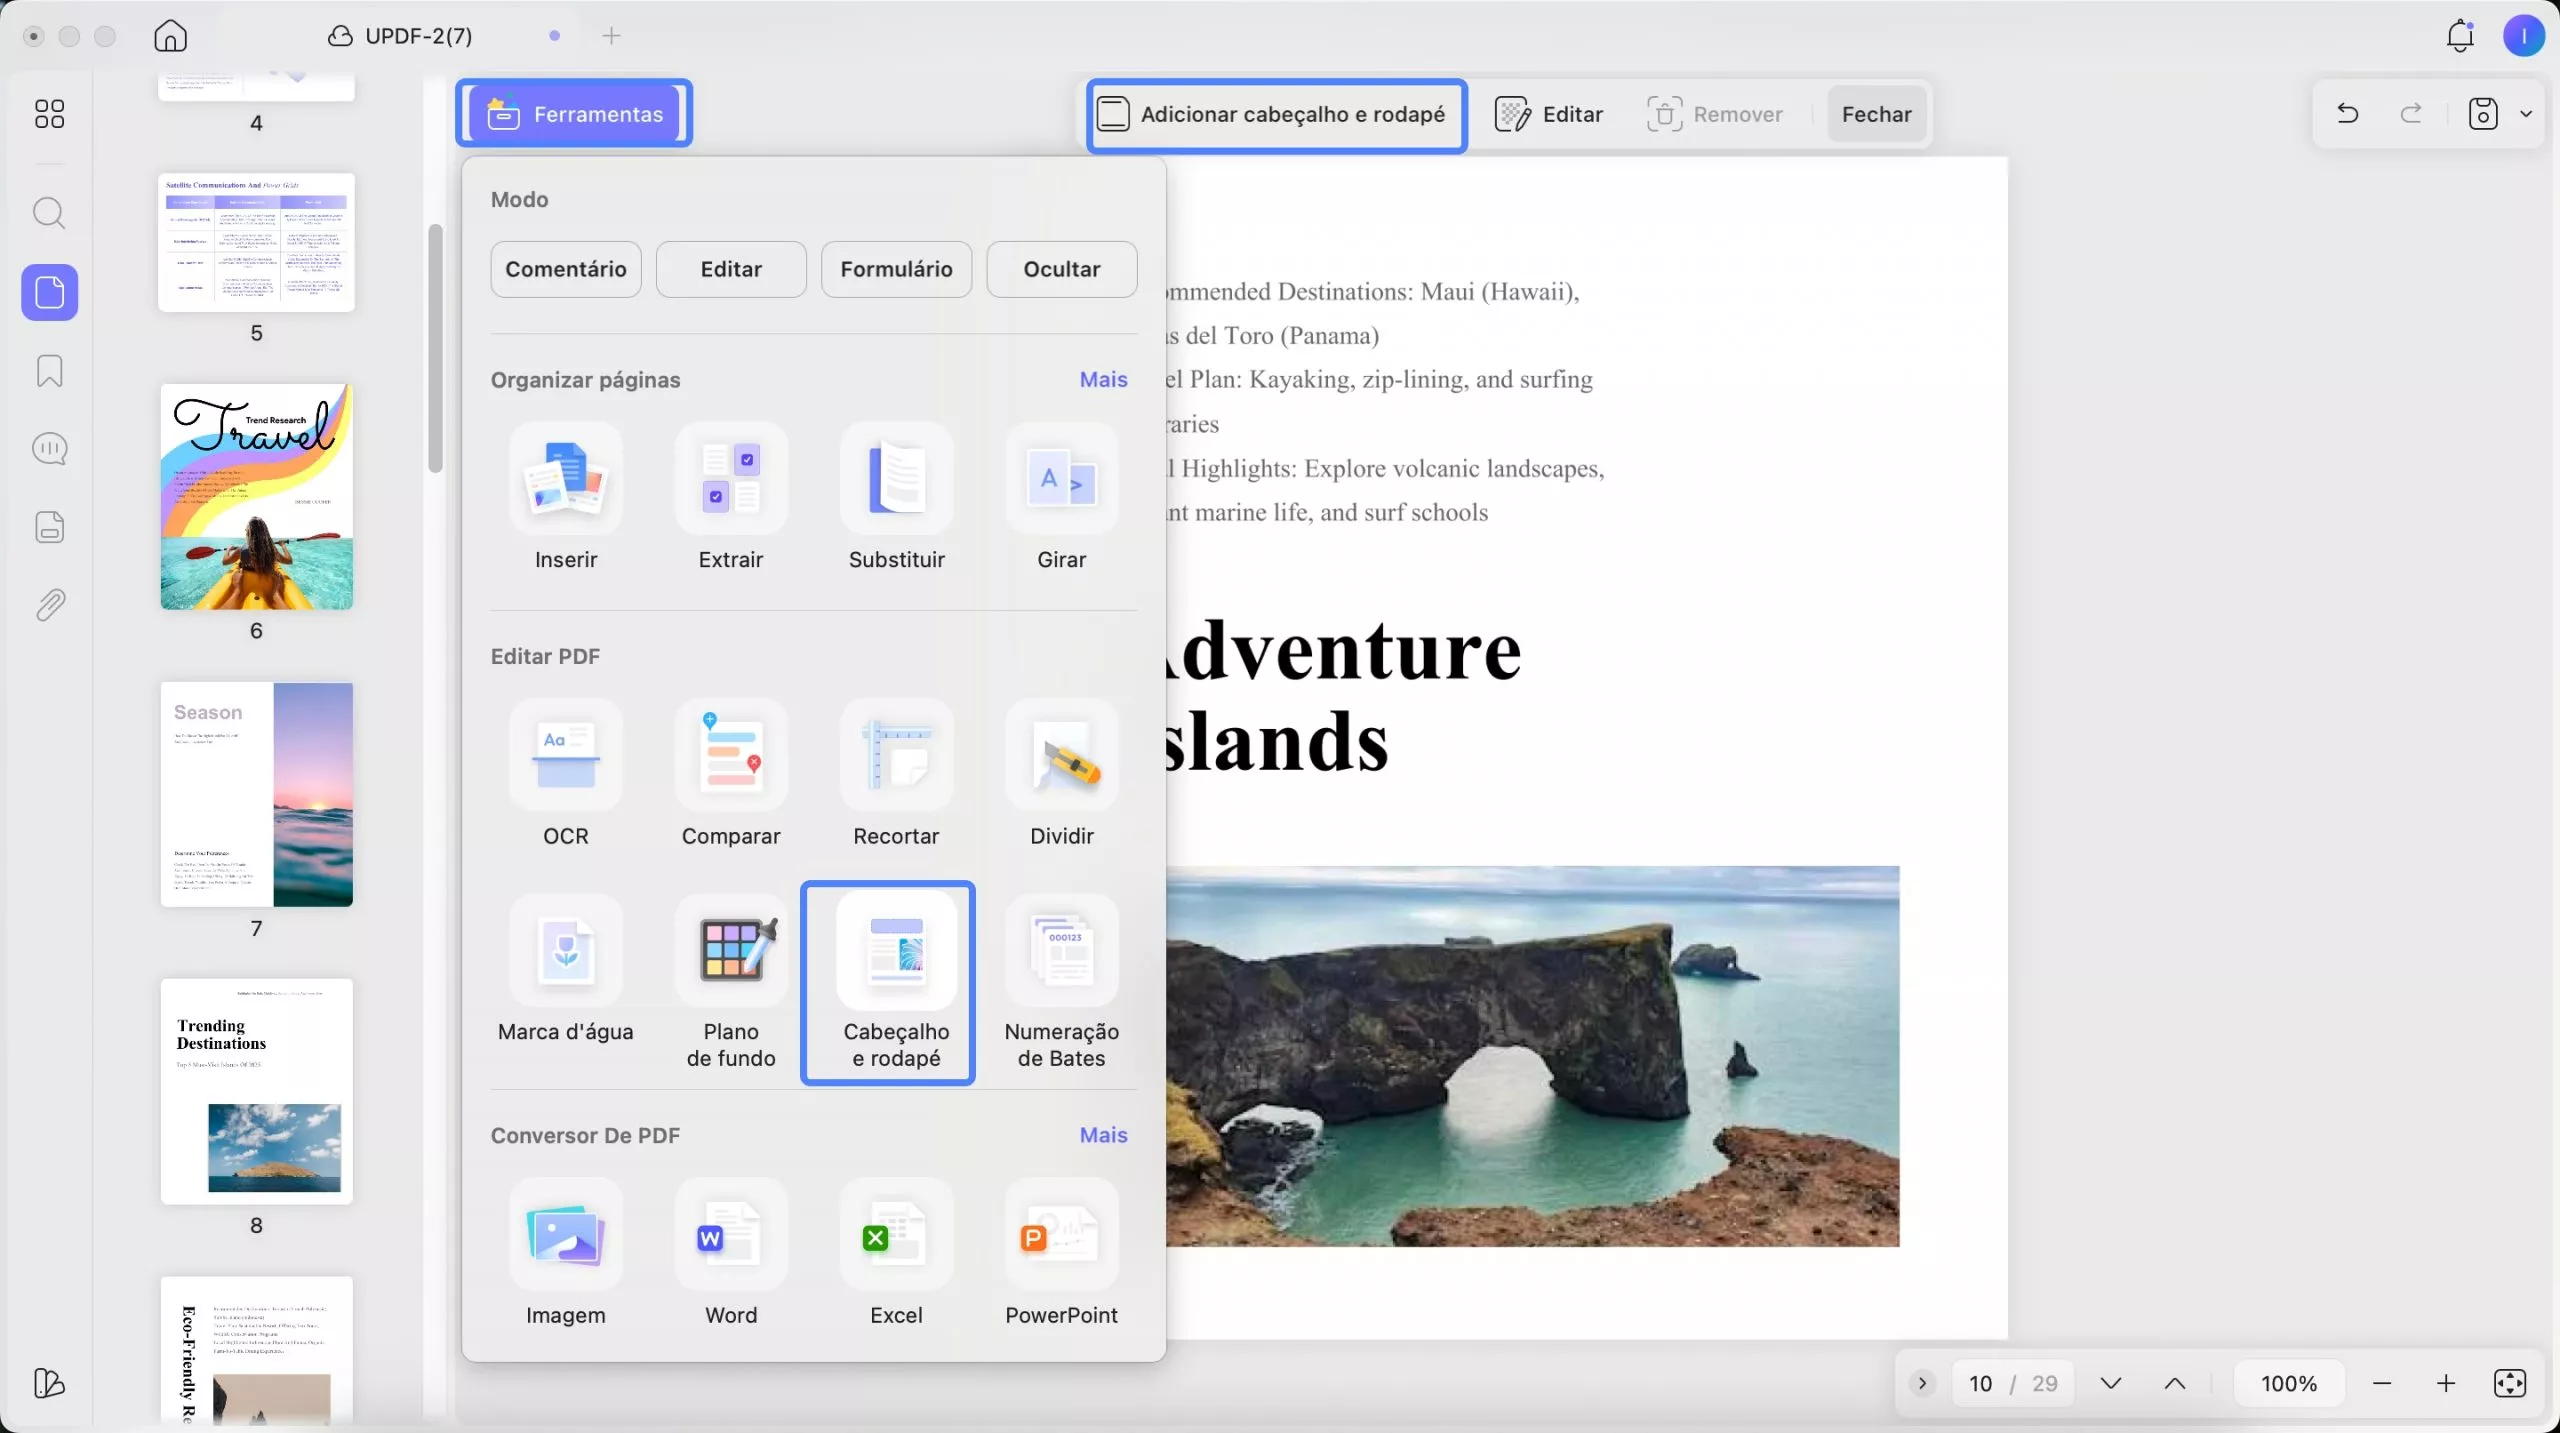Open the Marca d'água tool
The width and height of the screenshot is (2560, 1433).
click(x=565, y=968)
